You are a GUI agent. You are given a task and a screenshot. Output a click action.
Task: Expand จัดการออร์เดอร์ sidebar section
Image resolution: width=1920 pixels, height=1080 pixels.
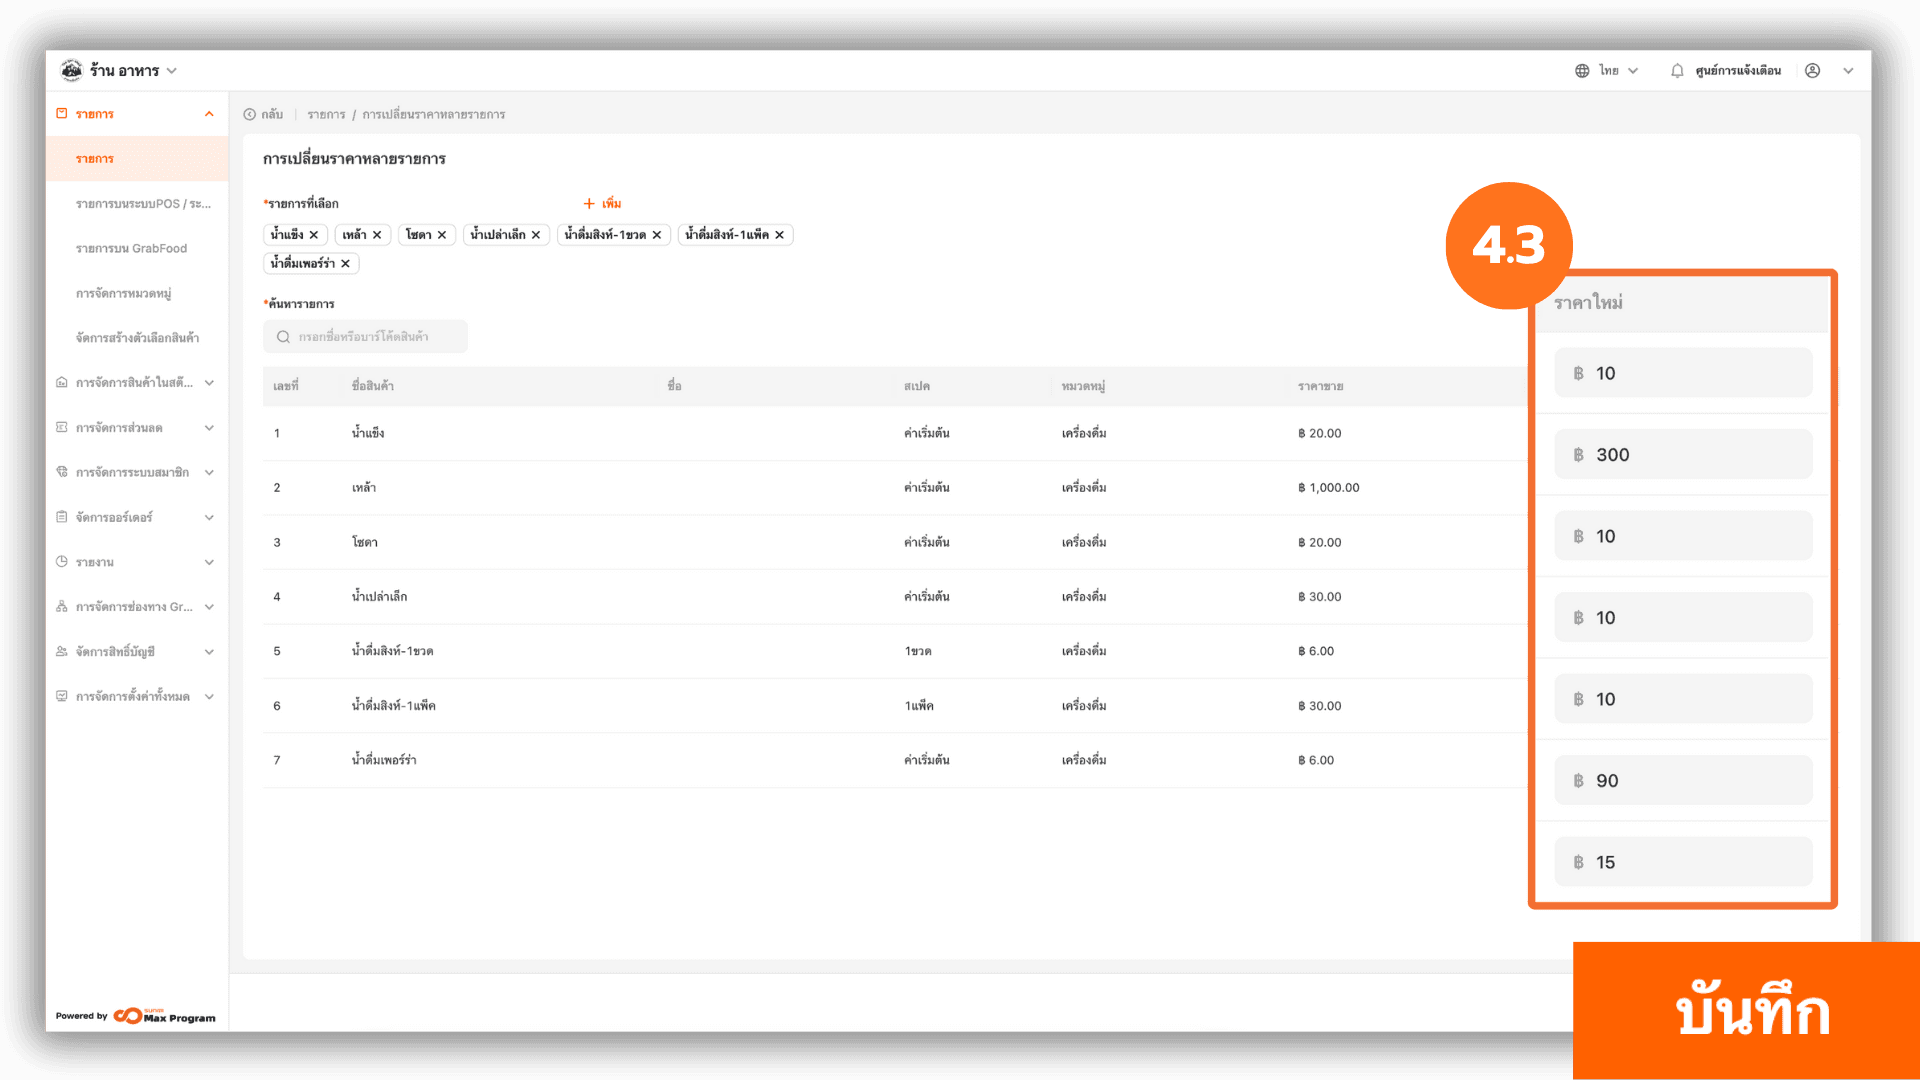point(209,518)
